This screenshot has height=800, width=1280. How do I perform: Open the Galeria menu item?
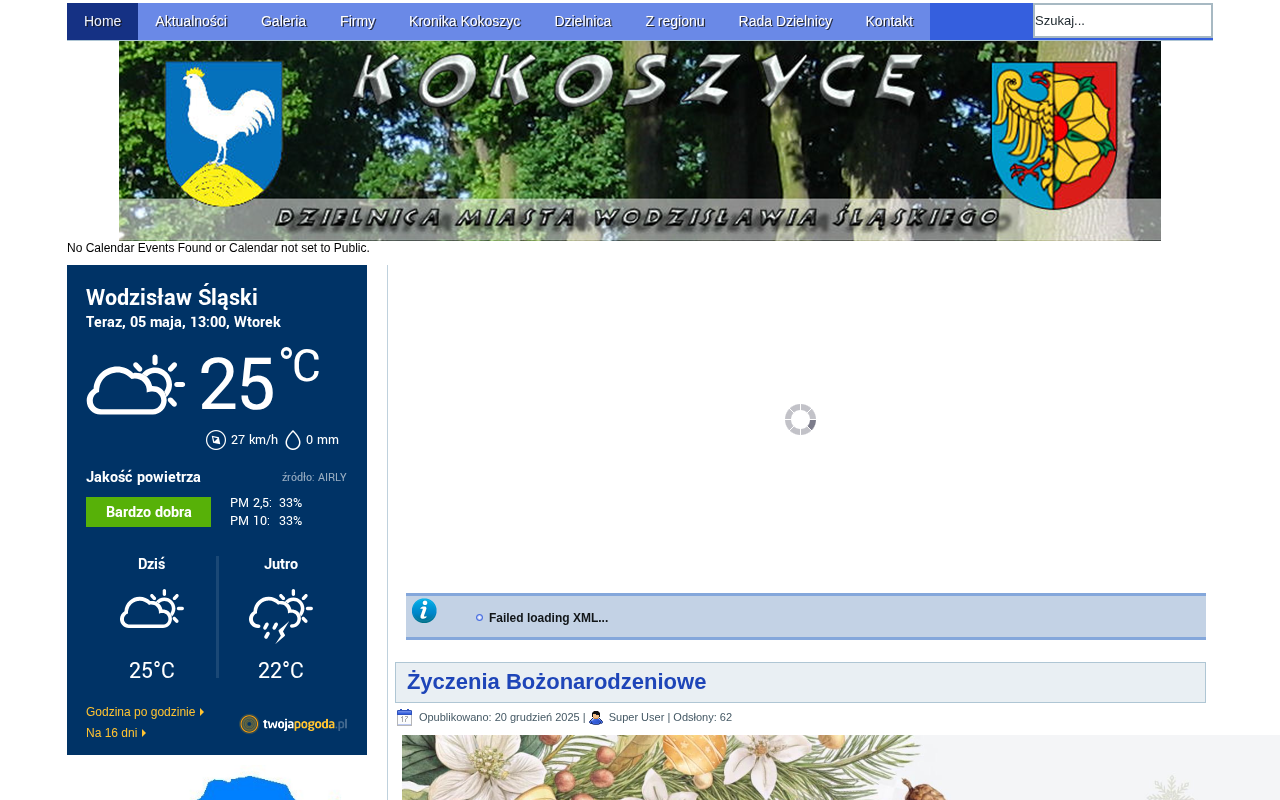(x=284, y=21)
